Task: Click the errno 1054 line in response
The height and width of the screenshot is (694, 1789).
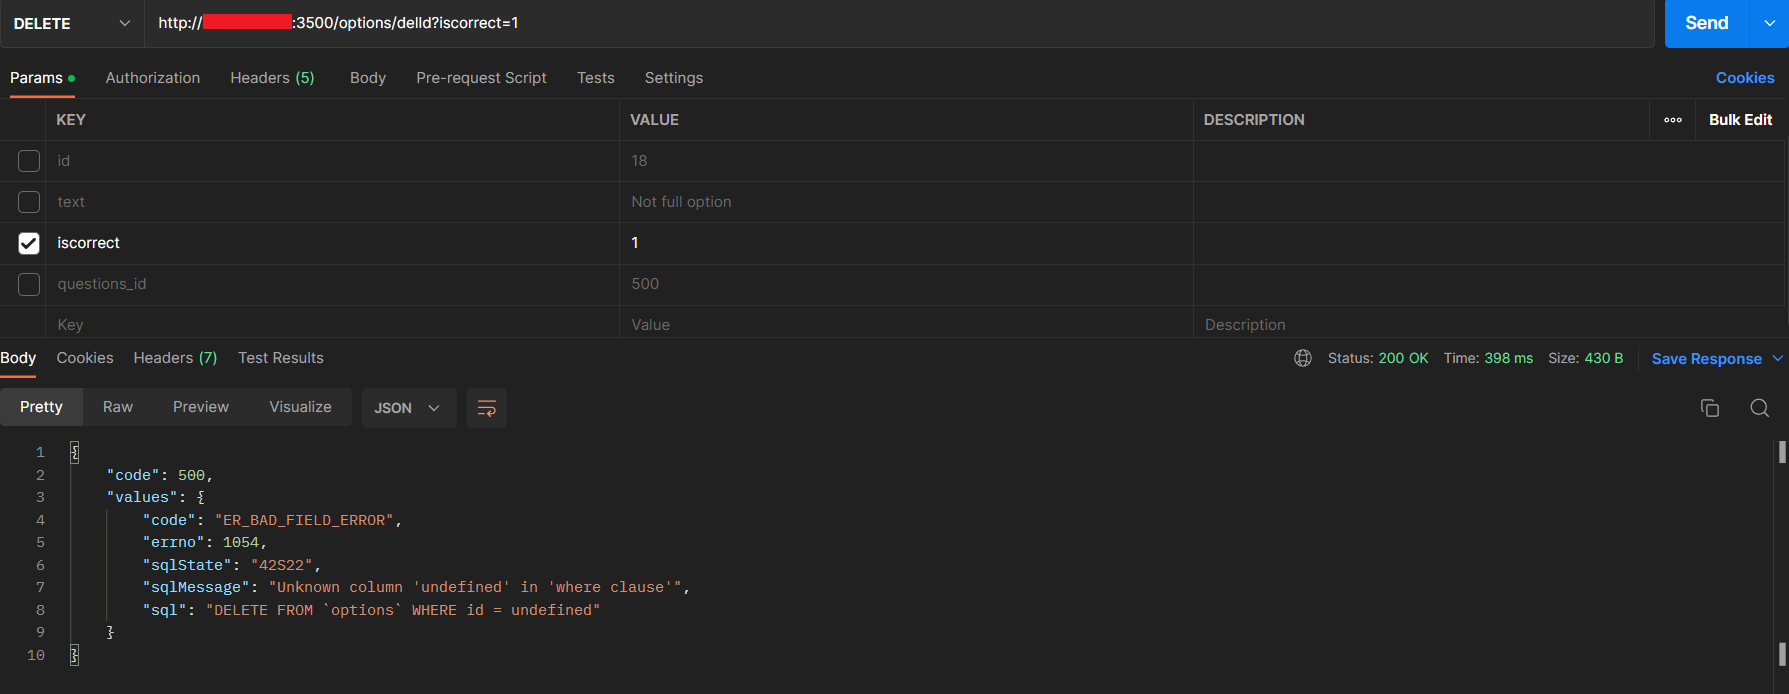Action: 204,542
